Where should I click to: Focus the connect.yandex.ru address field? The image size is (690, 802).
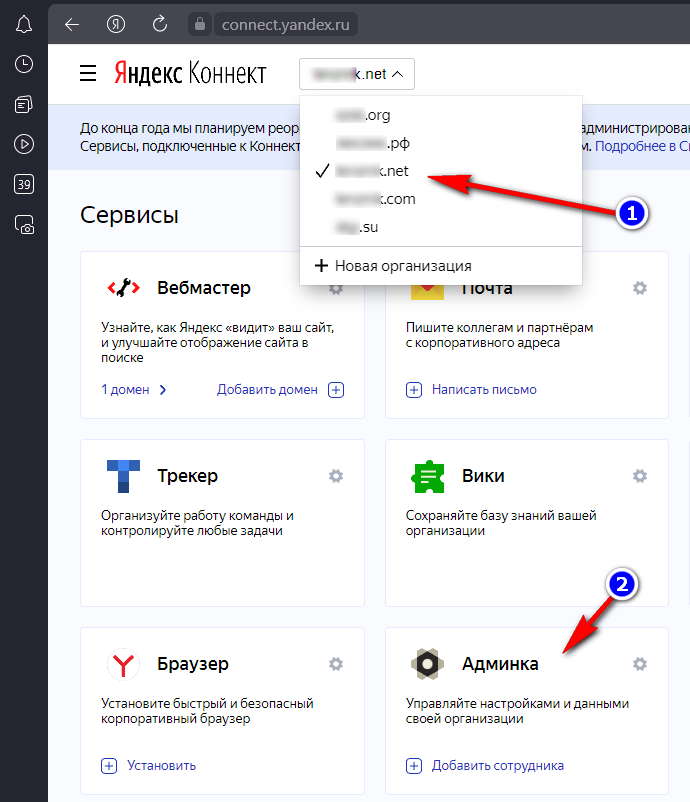tap(285, 25)
